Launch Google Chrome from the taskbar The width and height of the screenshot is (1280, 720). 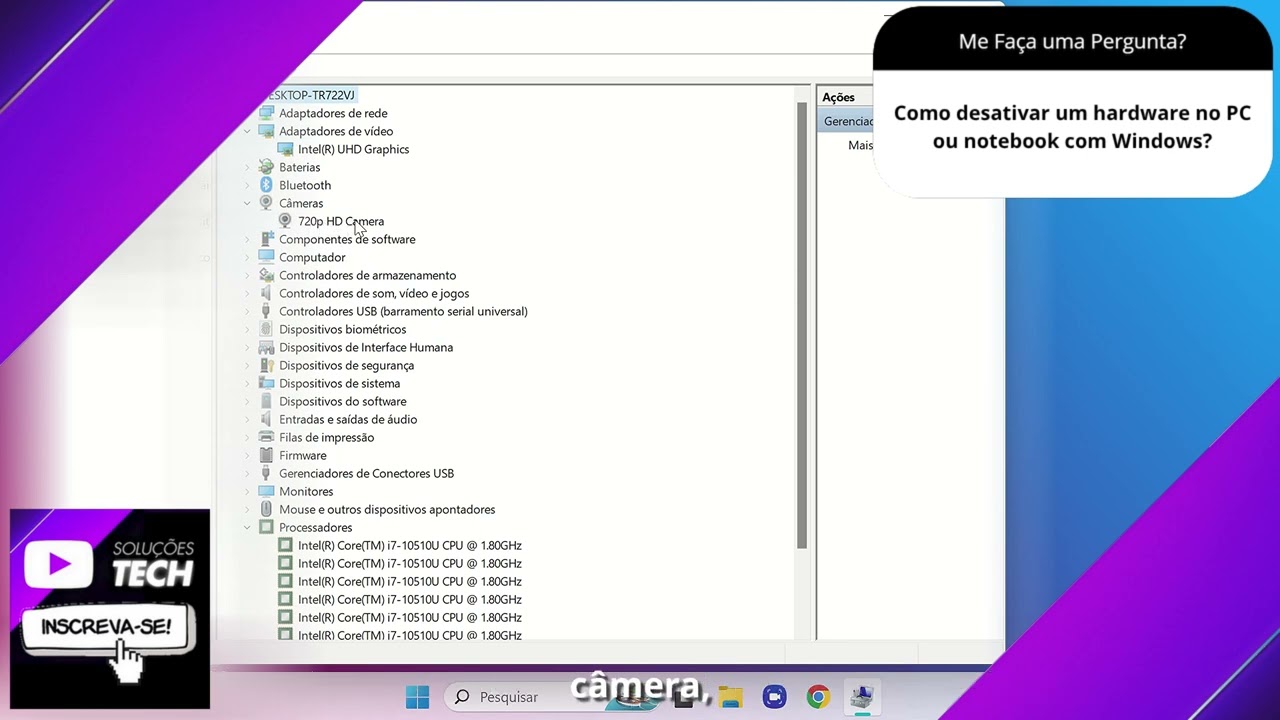click(x=818, y=696)
